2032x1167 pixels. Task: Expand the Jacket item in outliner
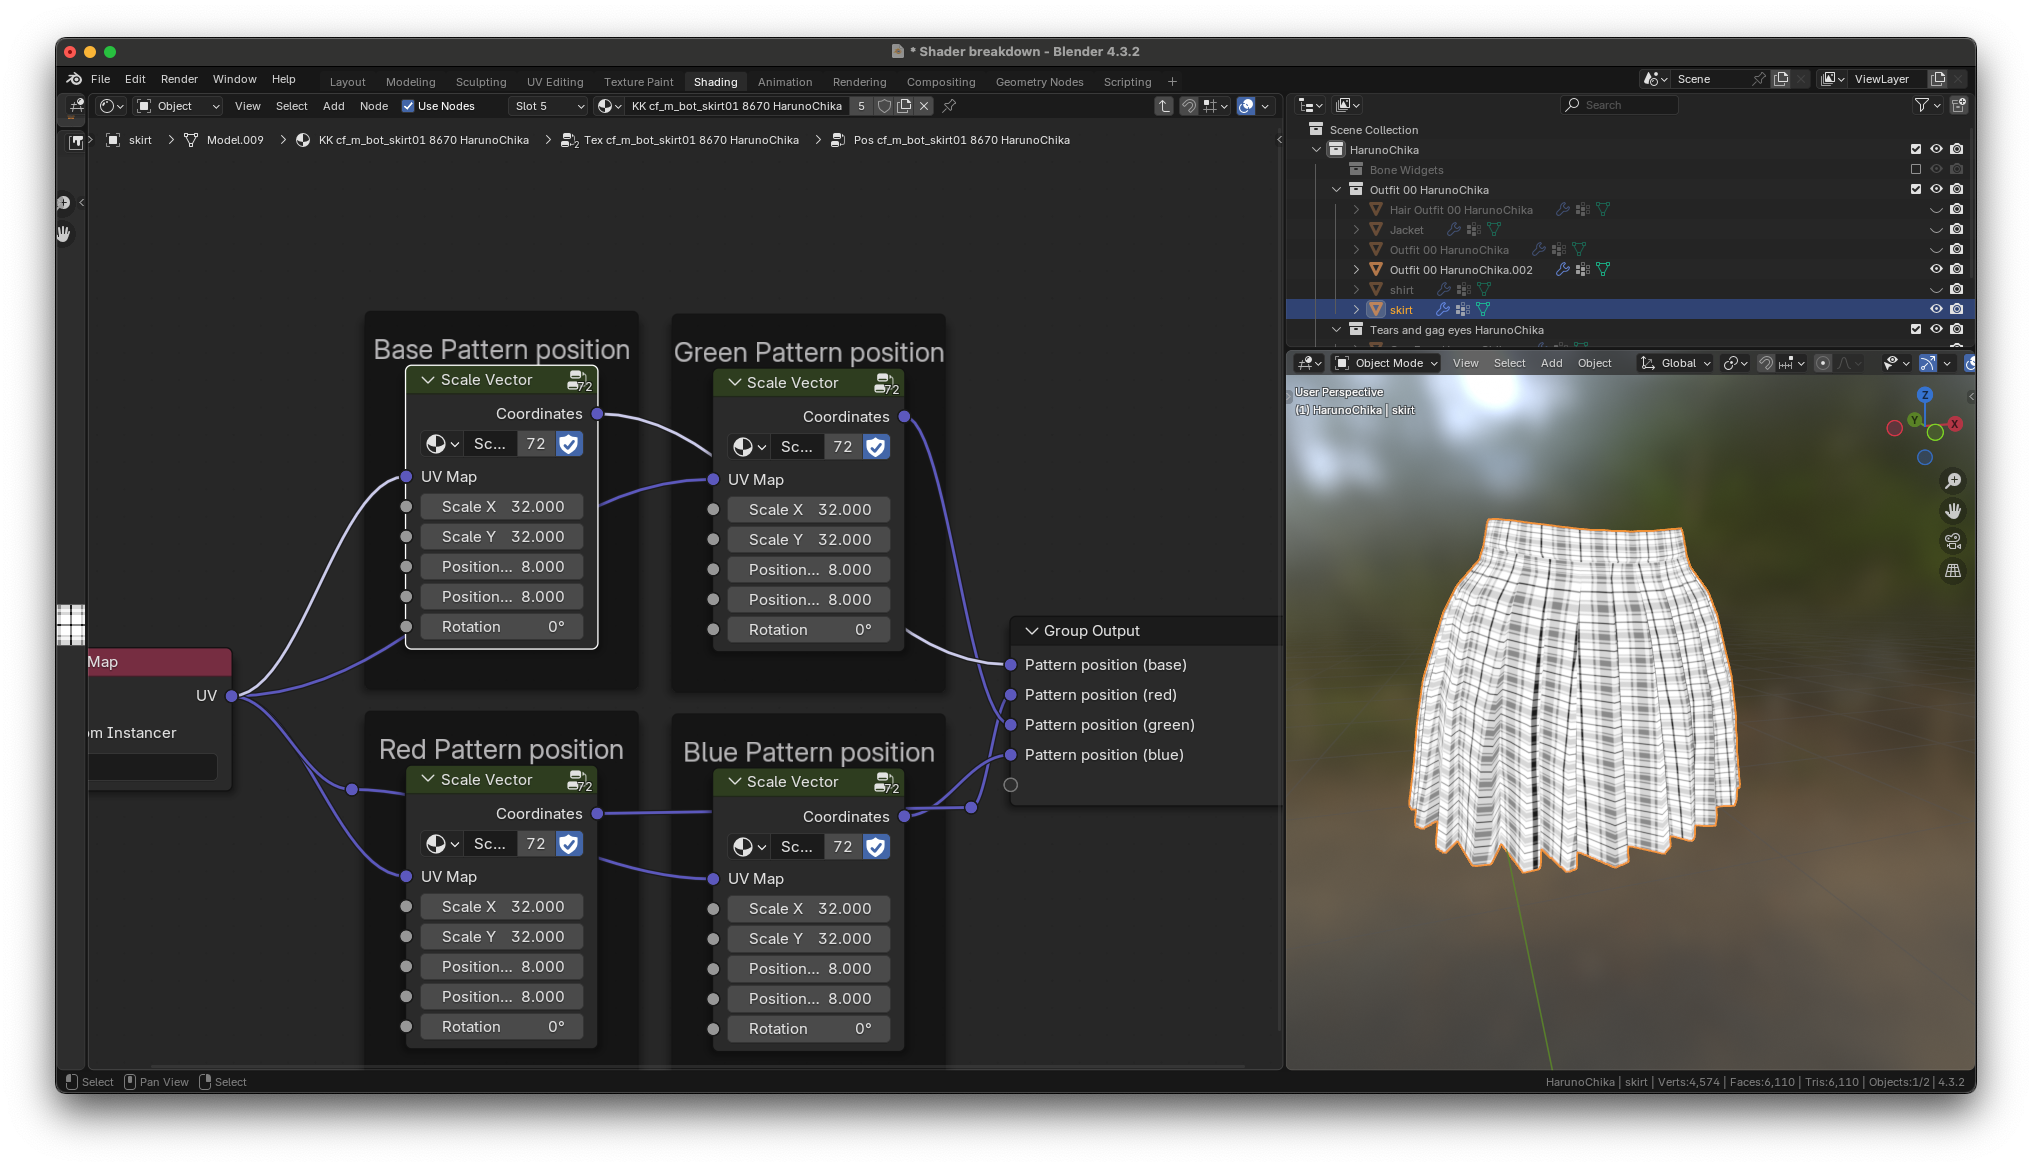pos(1356,230)
